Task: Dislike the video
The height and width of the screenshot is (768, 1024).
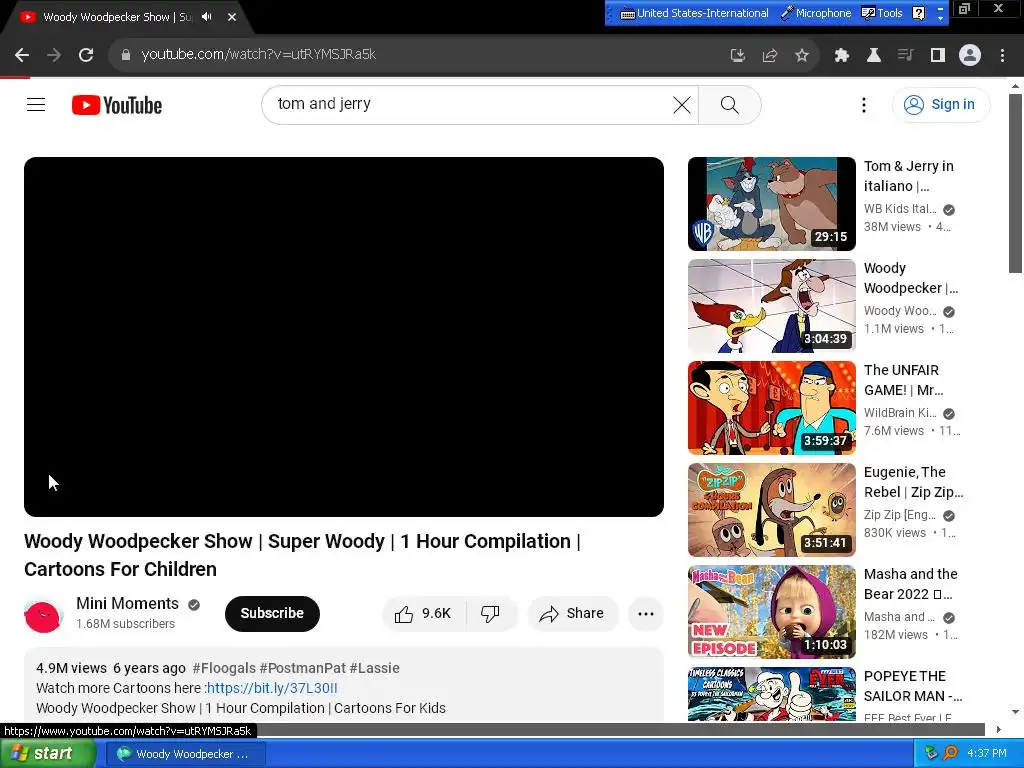Action: pyautogui.click(x=490, y=613)
